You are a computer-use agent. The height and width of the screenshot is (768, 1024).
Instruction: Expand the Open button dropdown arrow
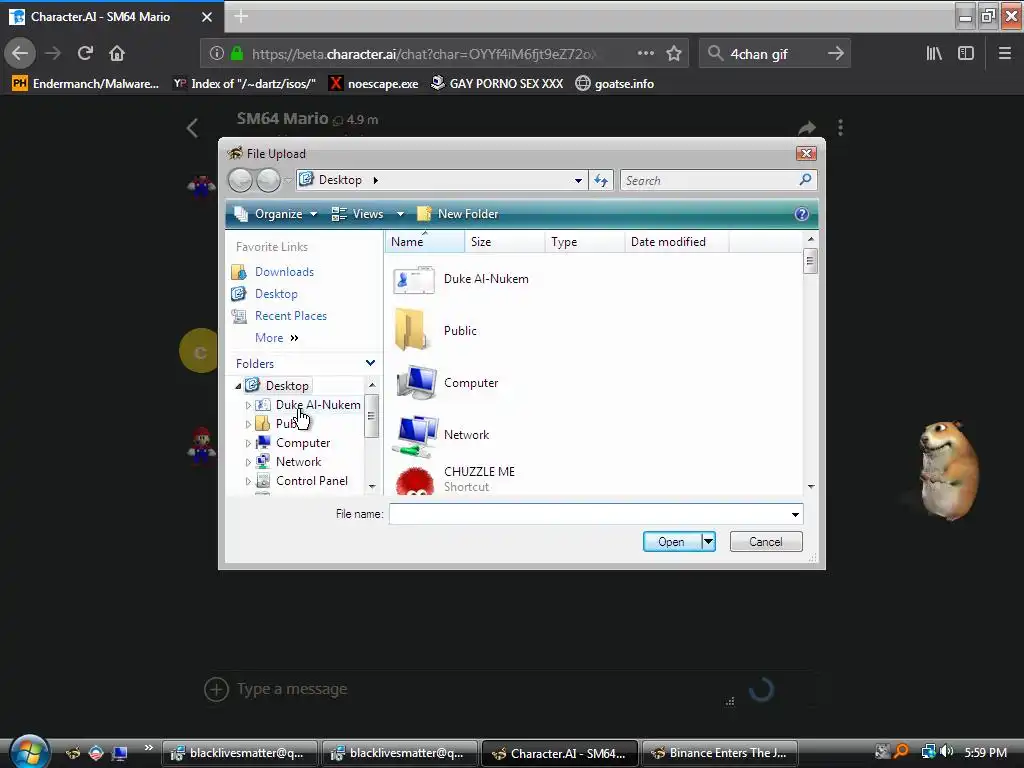(x=708, y=542)
